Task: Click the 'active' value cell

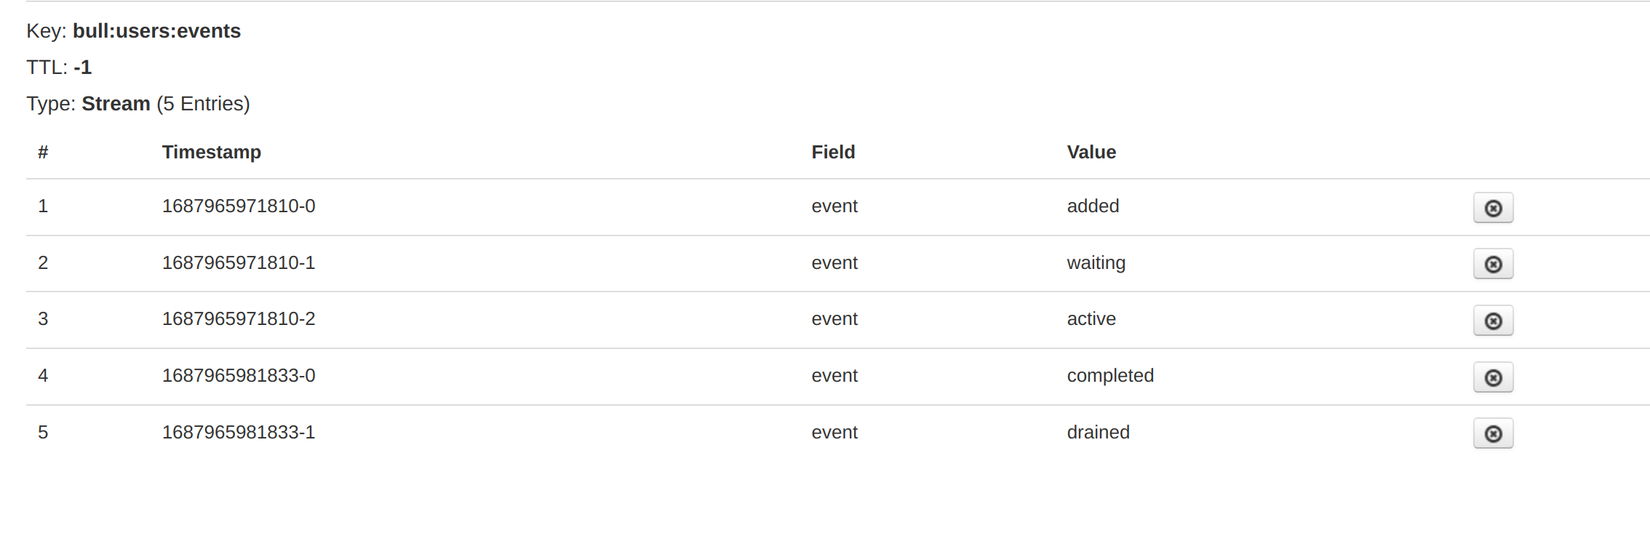Action: tap(1091, 319)
